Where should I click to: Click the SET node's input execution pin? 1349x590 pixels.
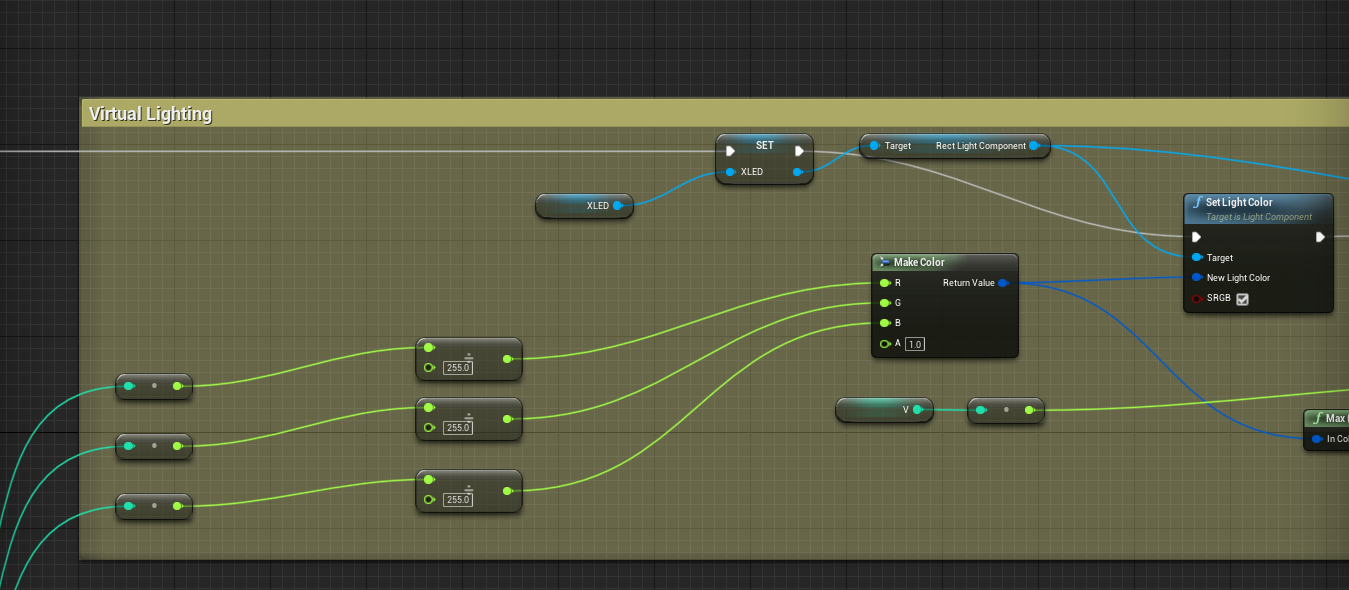(731, 151)
